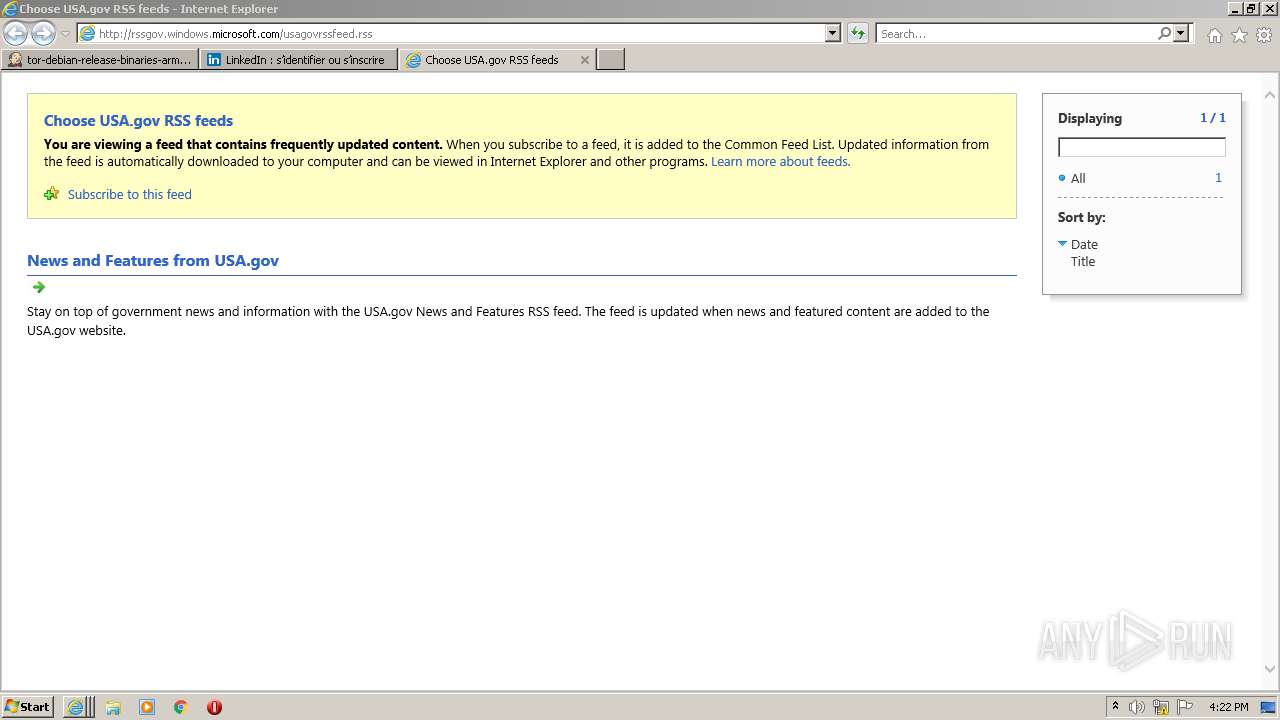
Task: Click the 1 / 1 displaying count
Action: (1212, 117)
